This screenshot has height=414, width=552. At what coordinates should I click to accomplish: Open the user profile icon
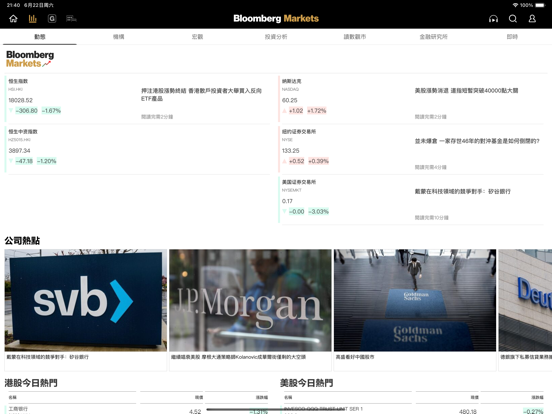(532, 19)
